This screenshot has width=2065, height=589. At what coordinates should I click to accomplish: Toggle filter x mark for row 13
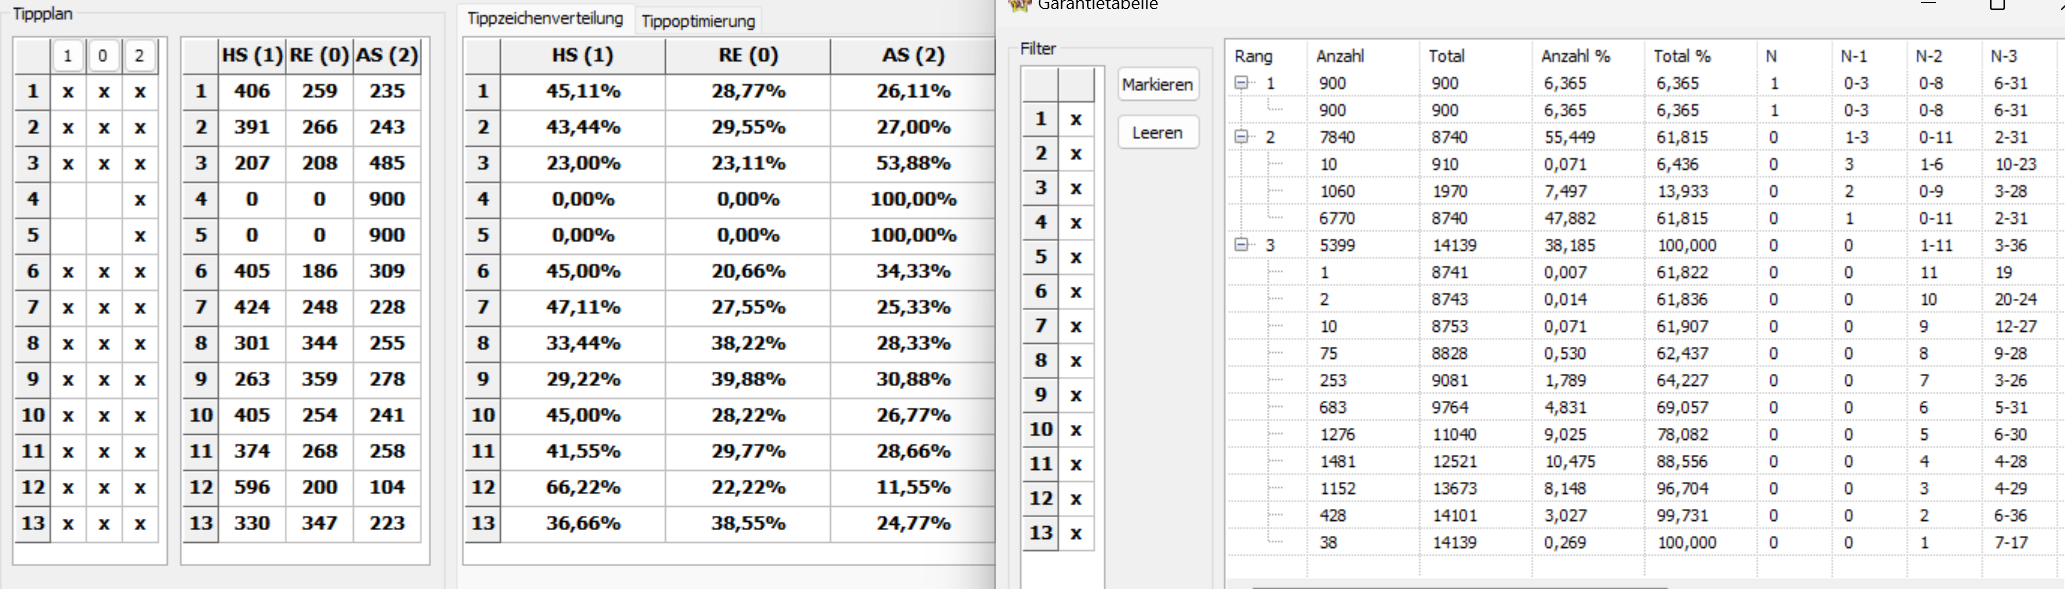(x=1076, y=533)
